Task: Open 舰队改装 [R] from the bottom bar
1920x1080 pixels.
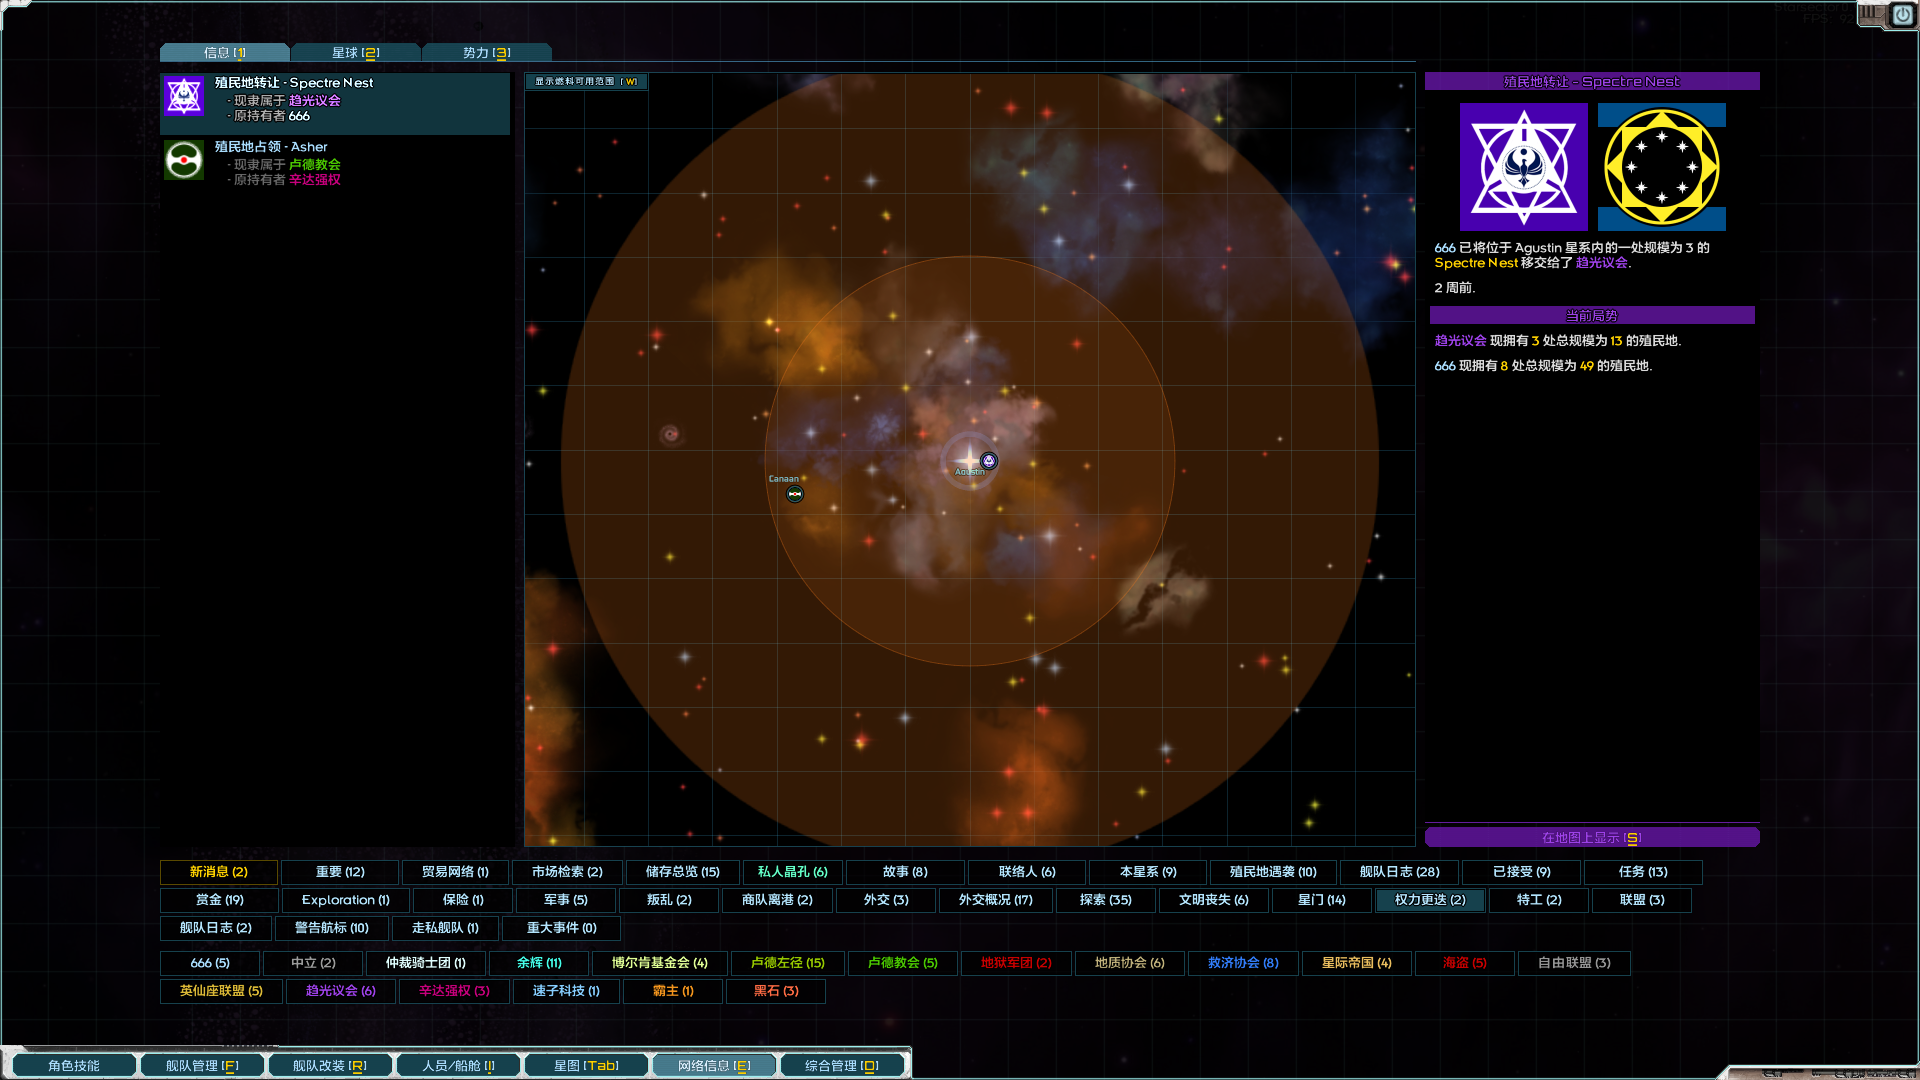Action: click(x=329, y=1064)
